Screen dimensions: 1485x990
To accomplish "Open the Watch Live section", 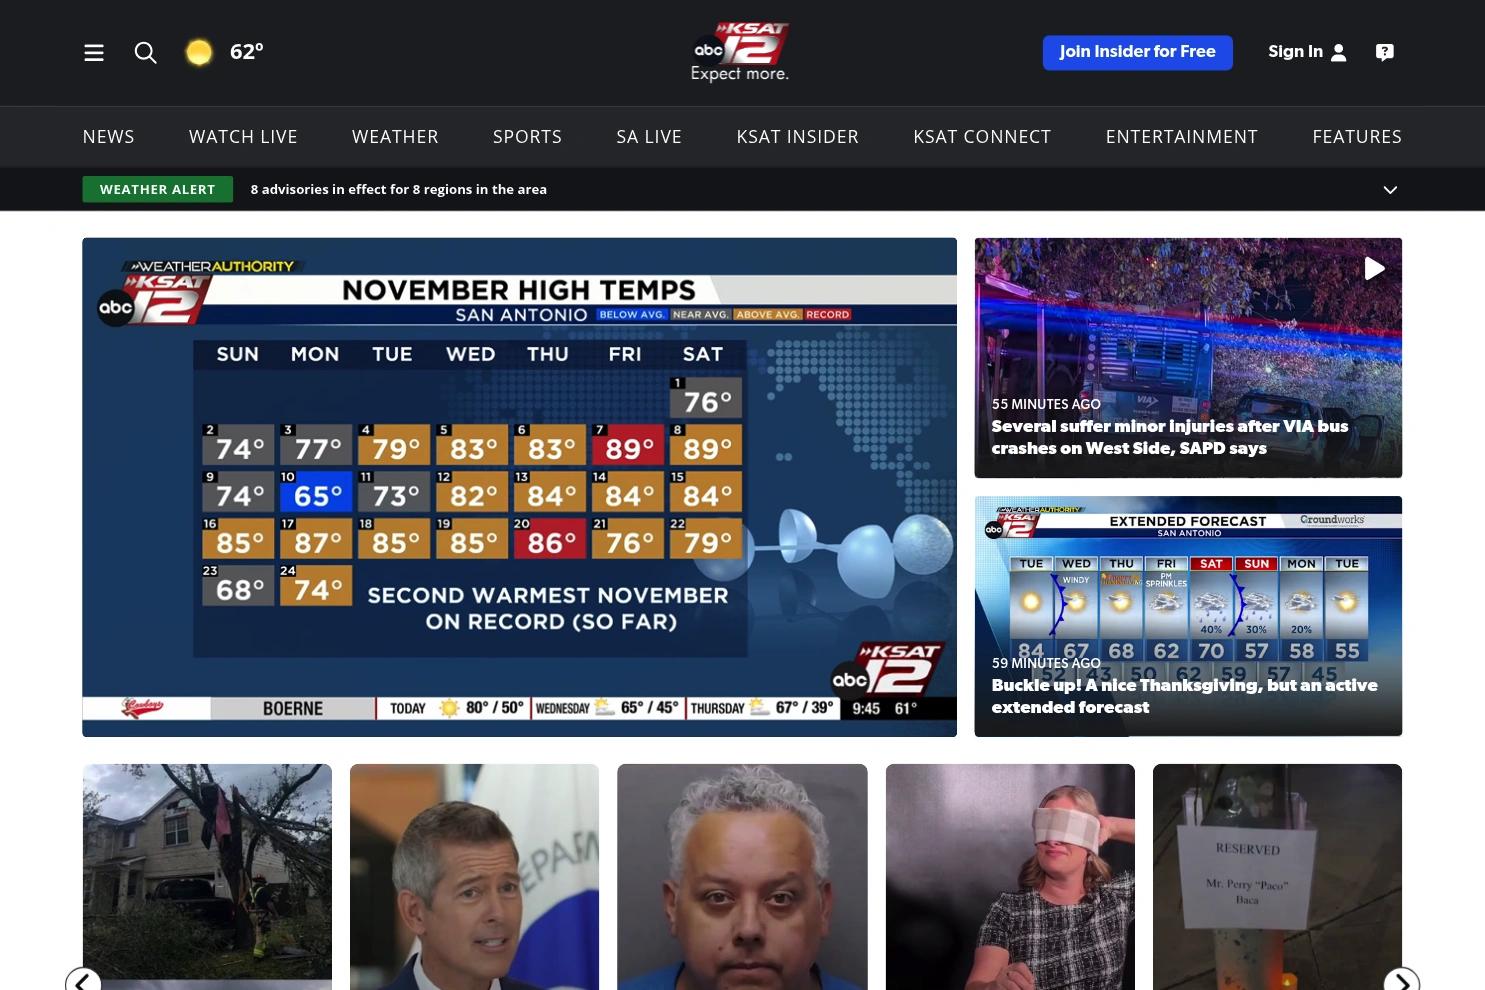I will click(243, 137).
